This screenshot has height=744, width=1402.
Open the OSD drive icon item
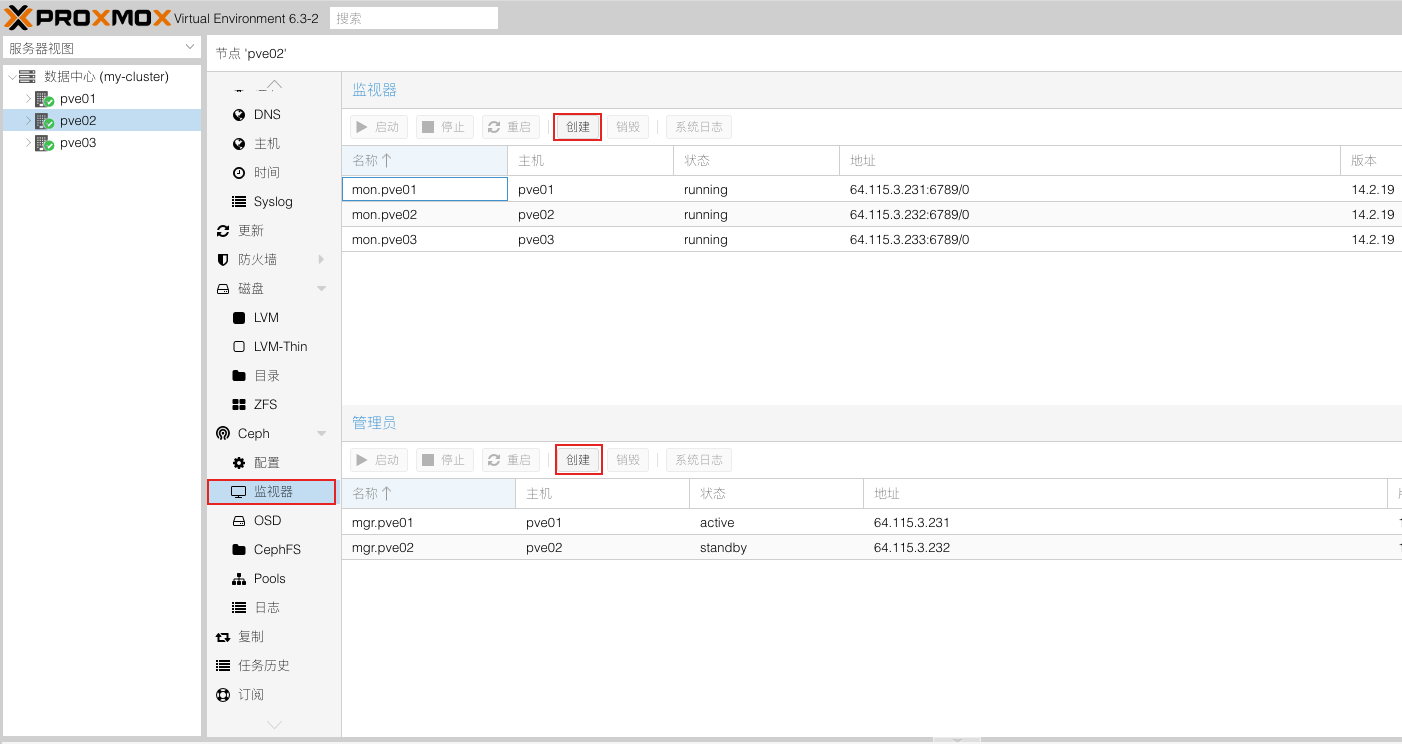coord(239,521)
